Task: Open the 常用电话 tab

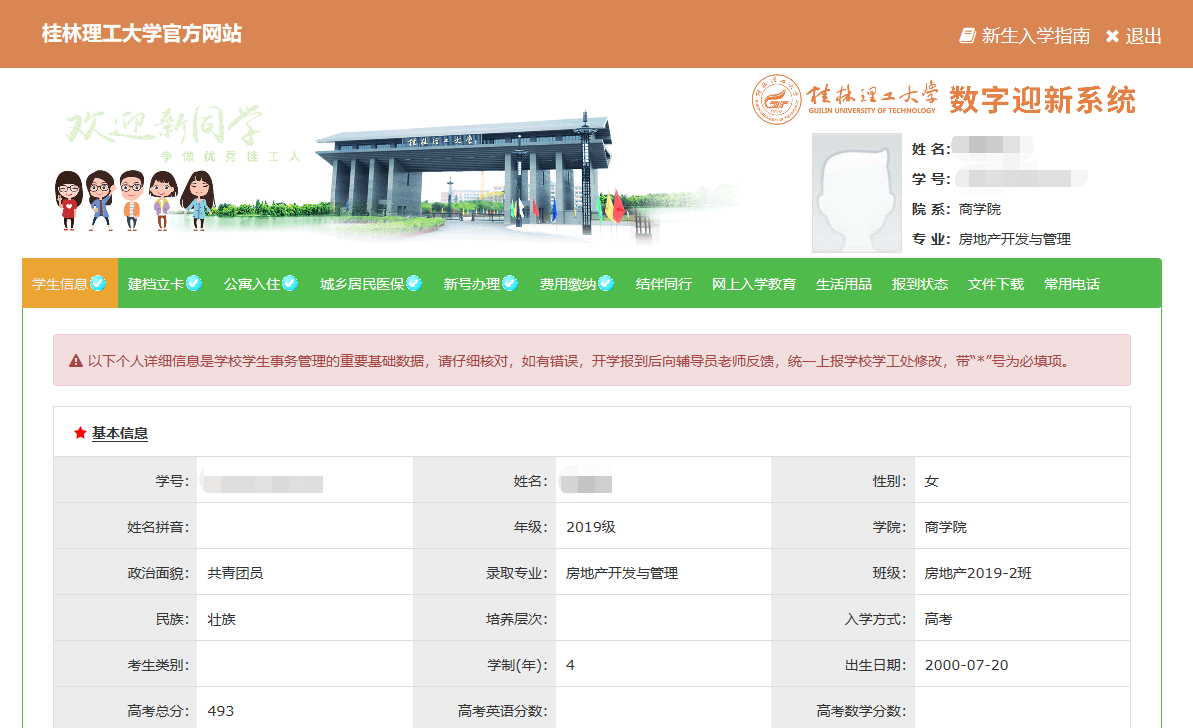Action: [x=1072, y=284]
